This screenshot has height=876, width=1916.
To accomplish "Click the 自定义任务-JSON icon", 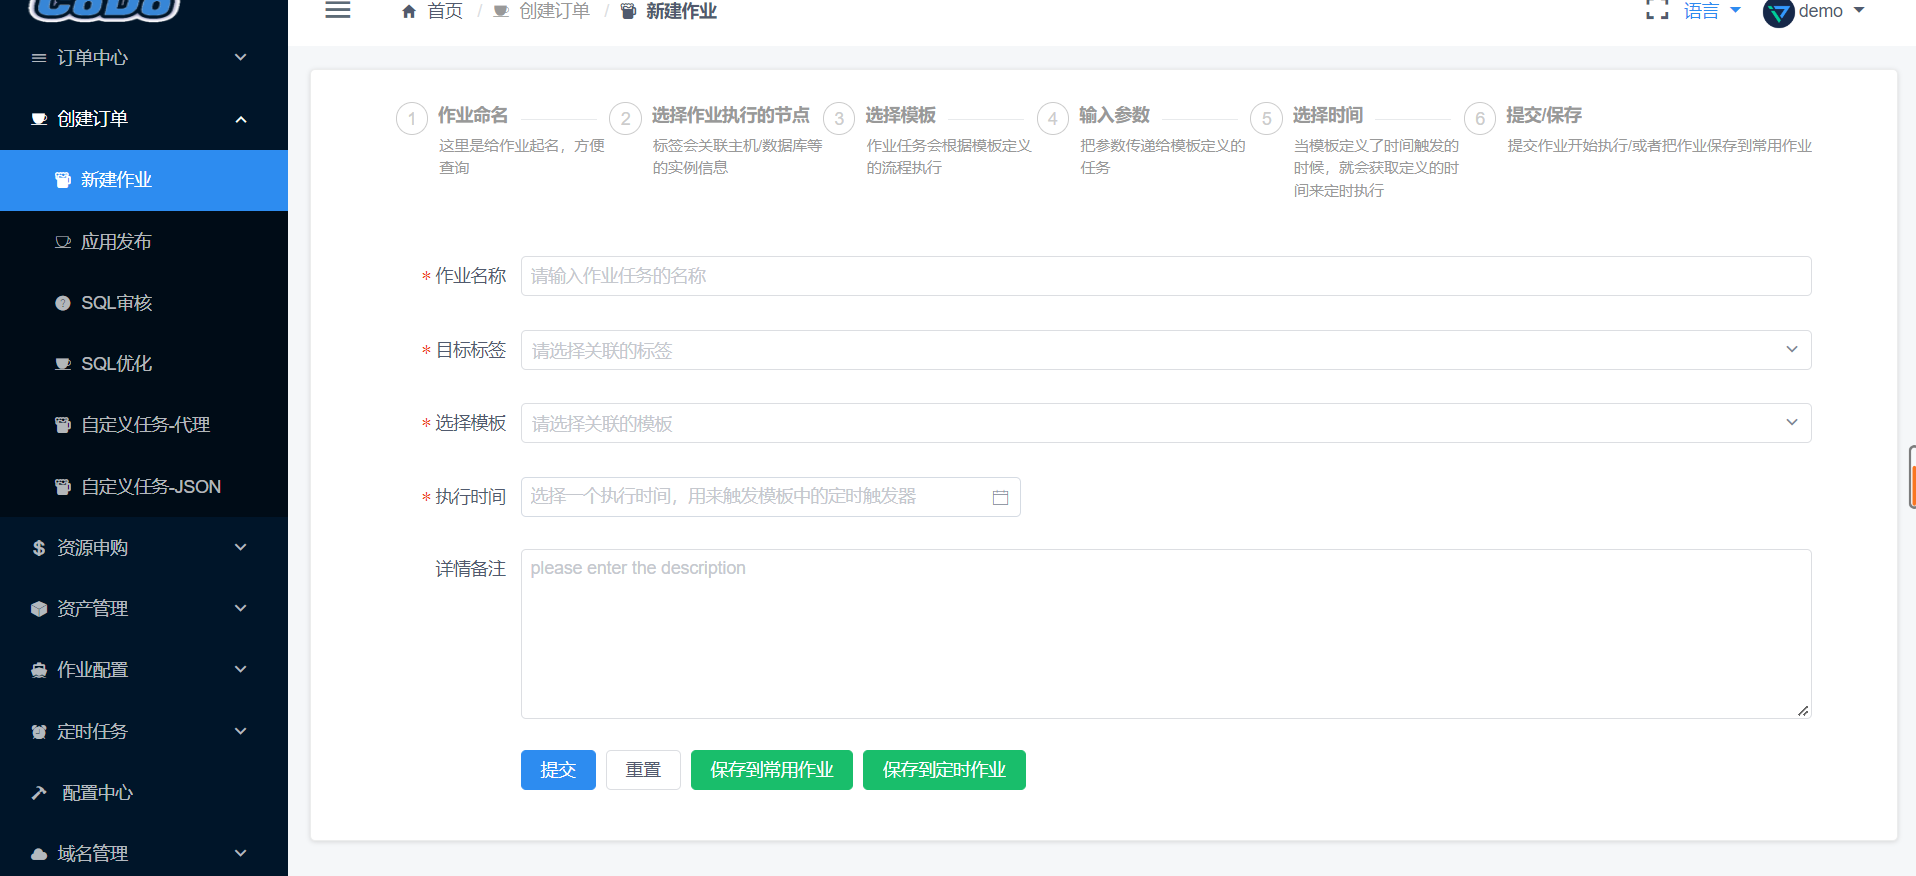I will click(63, 487).
